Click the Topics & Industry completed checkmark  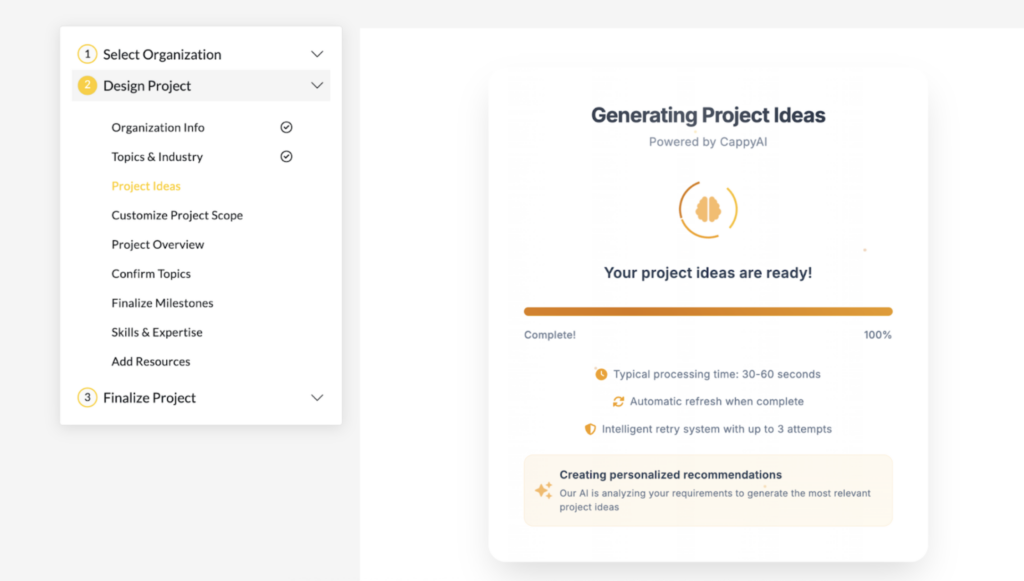(x=286, y=157)
